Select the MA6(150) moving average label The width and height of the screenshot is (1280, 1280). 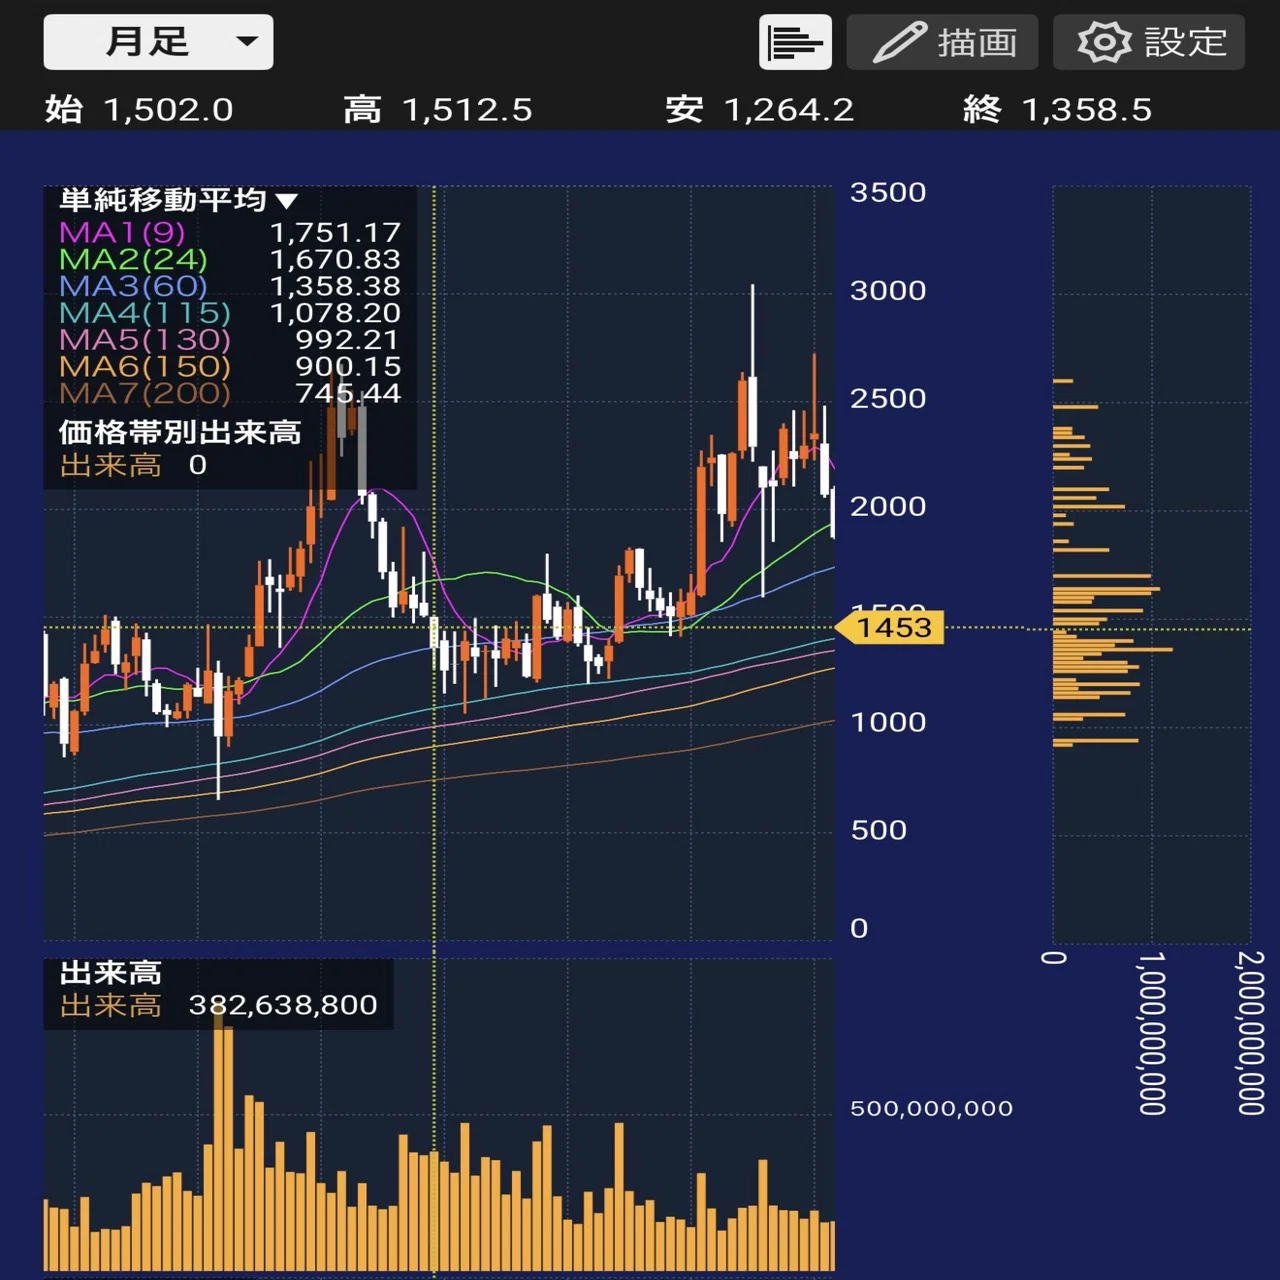point(145,367)
